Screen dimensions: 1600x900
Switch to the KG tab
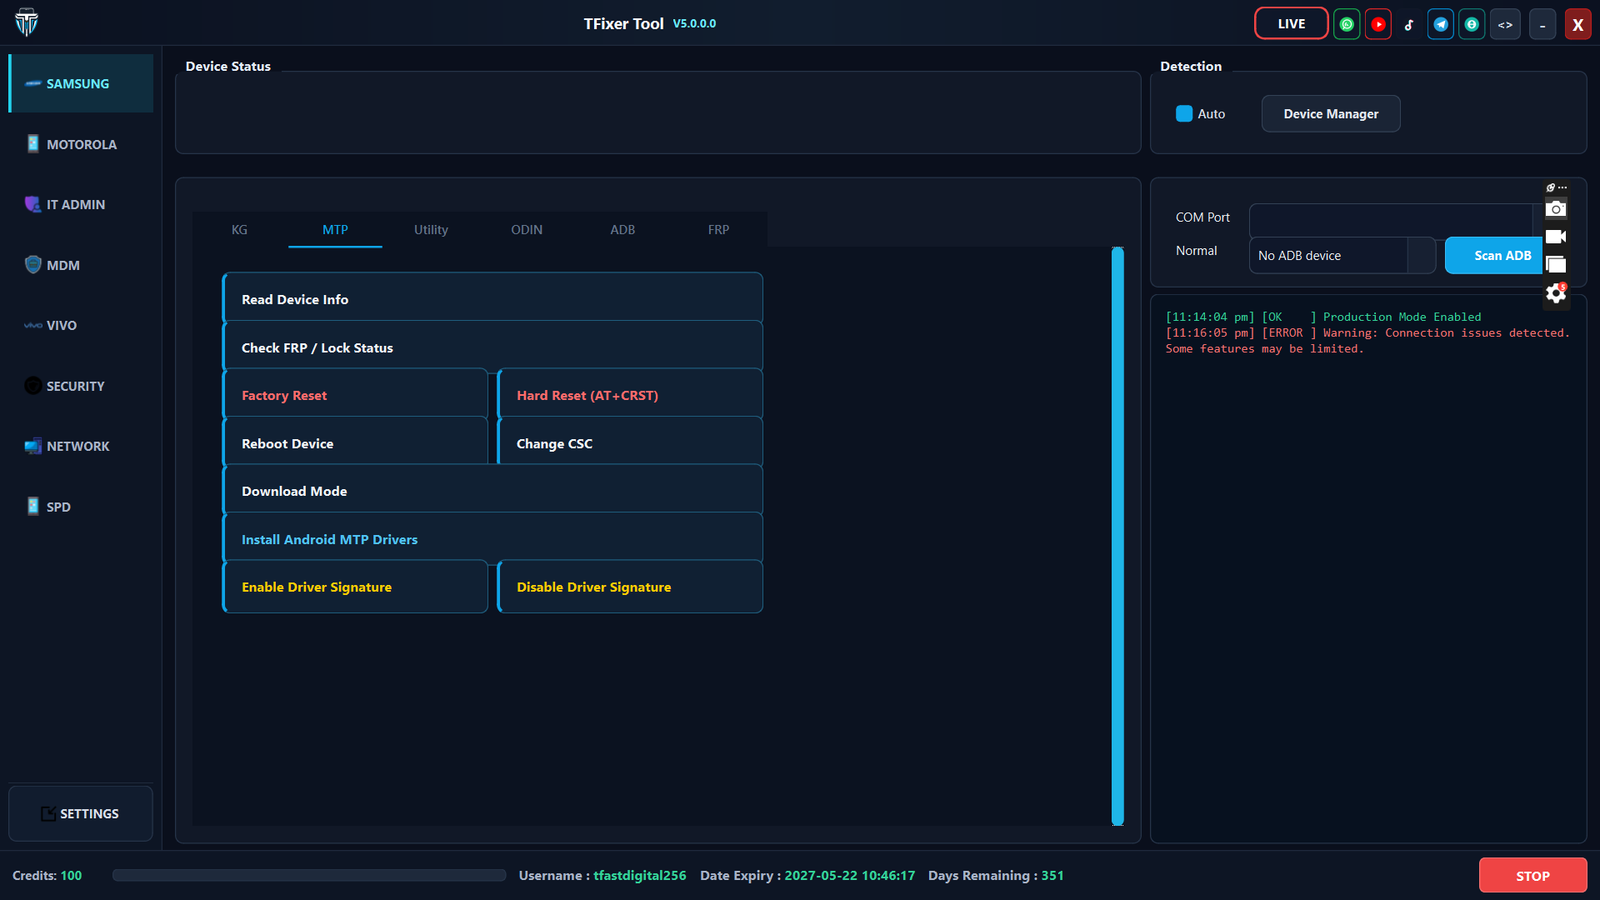pyautogui.click(x=240, y=230)
